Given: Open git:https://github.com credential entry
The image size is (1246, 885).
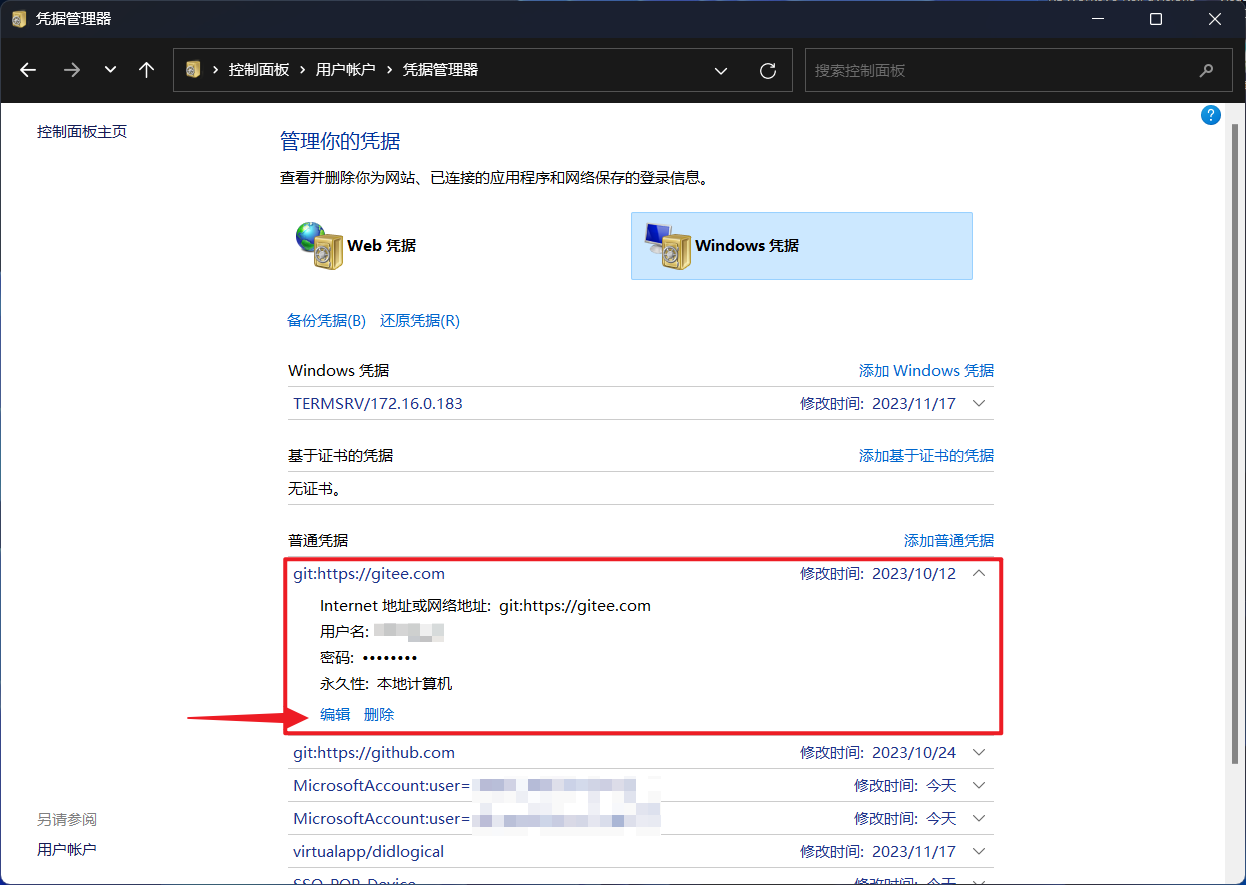Looking at the screenshot, I should 374,753.
